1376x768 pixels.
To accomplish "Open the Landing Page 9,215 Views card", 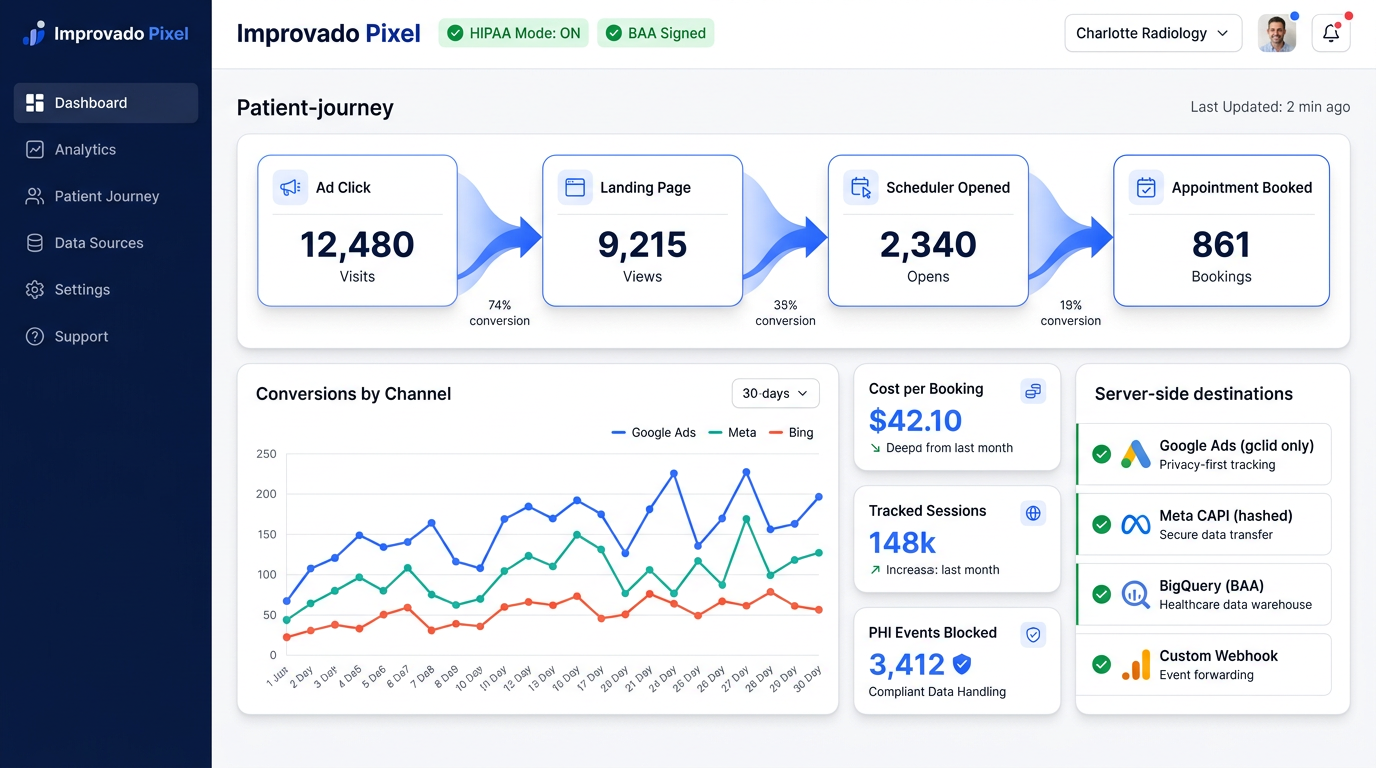I will (642, 230).
